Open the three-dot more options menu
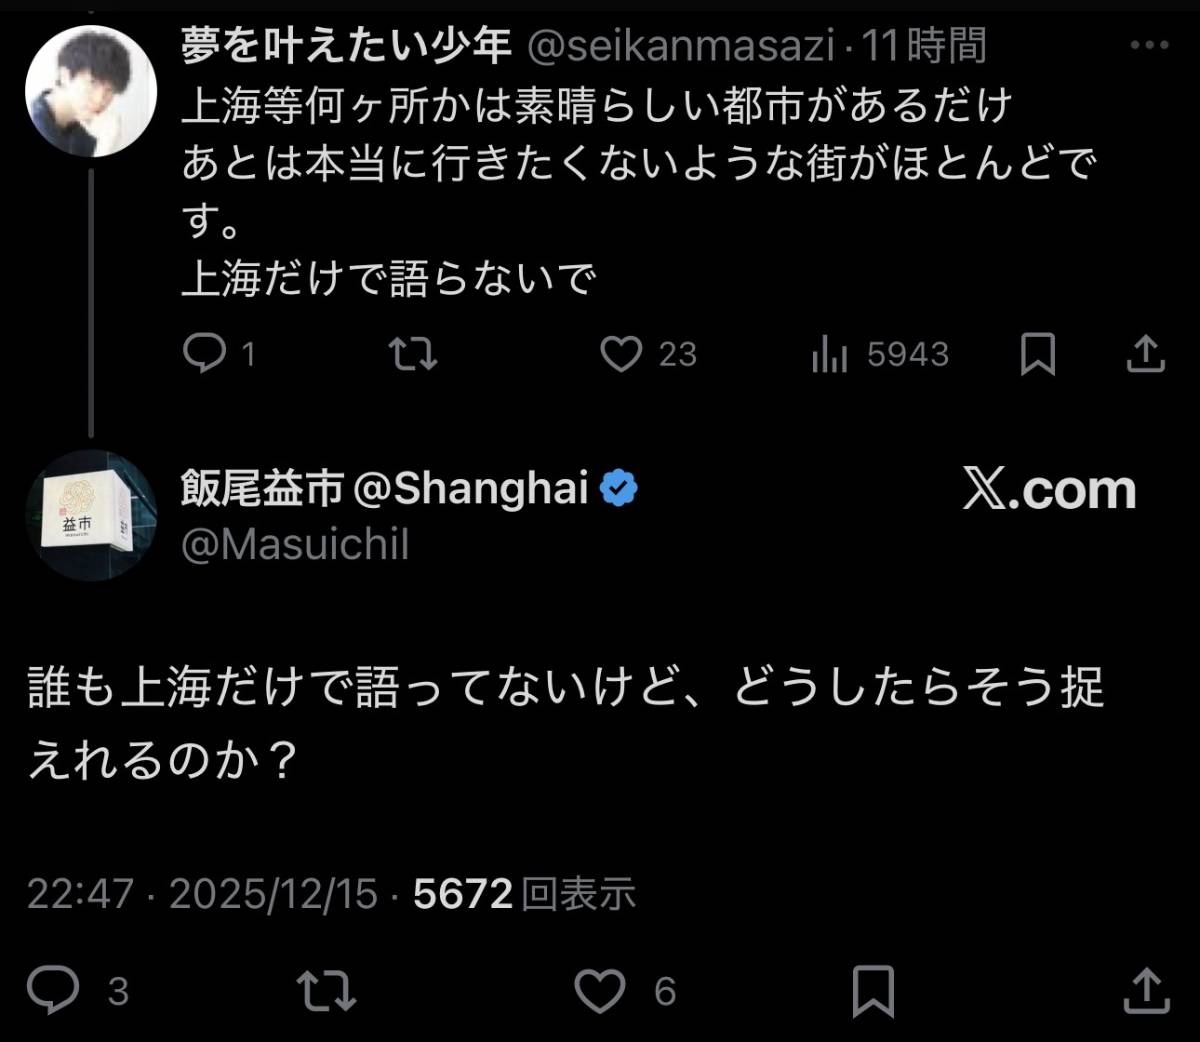The image size is (1200, 1042). coord(1149,46)
